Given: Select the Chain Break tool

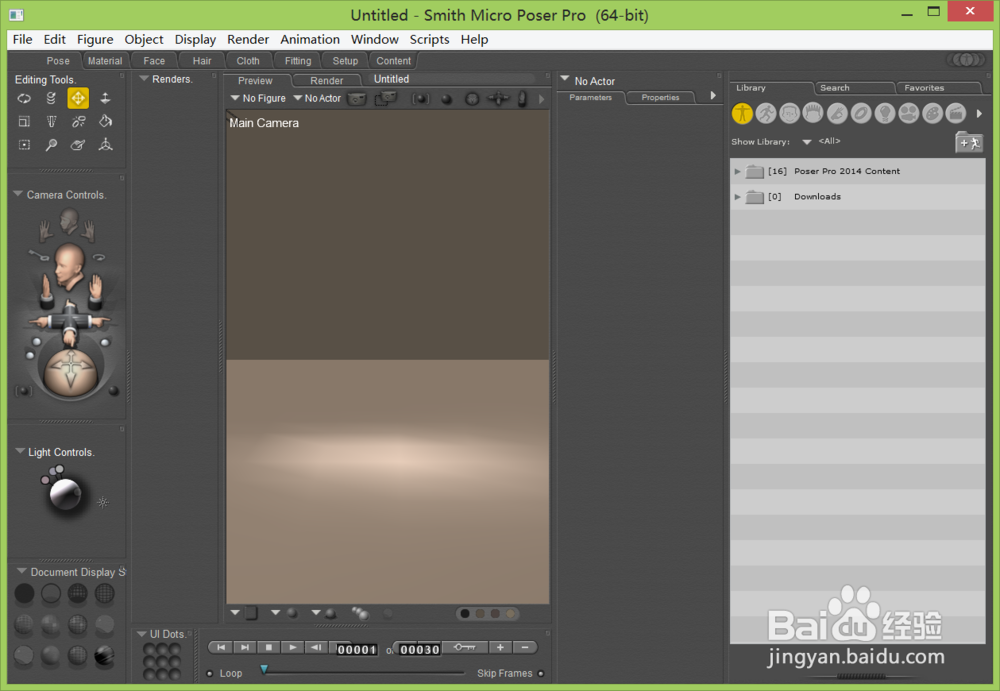Looking at the screenshot, I should tap(78, 121).
